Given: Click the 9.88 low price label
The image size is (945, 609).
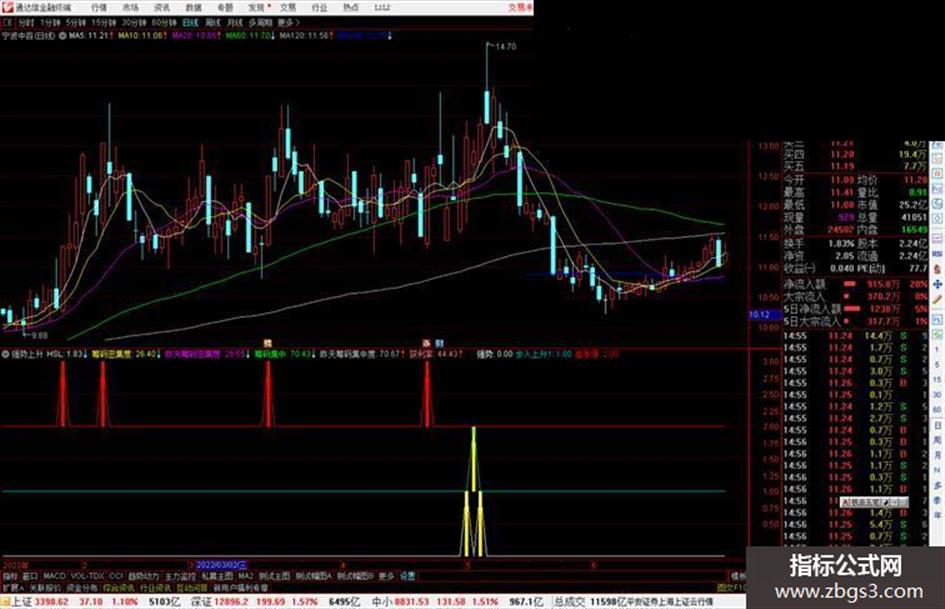Looking at the screenshot, I should point(39,335).
